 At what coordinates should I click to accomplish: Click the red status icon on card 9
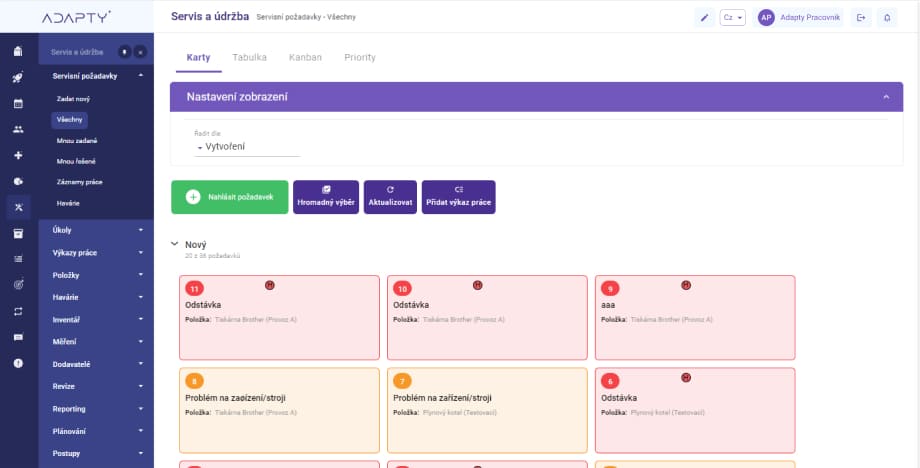(x=685, y=285)
